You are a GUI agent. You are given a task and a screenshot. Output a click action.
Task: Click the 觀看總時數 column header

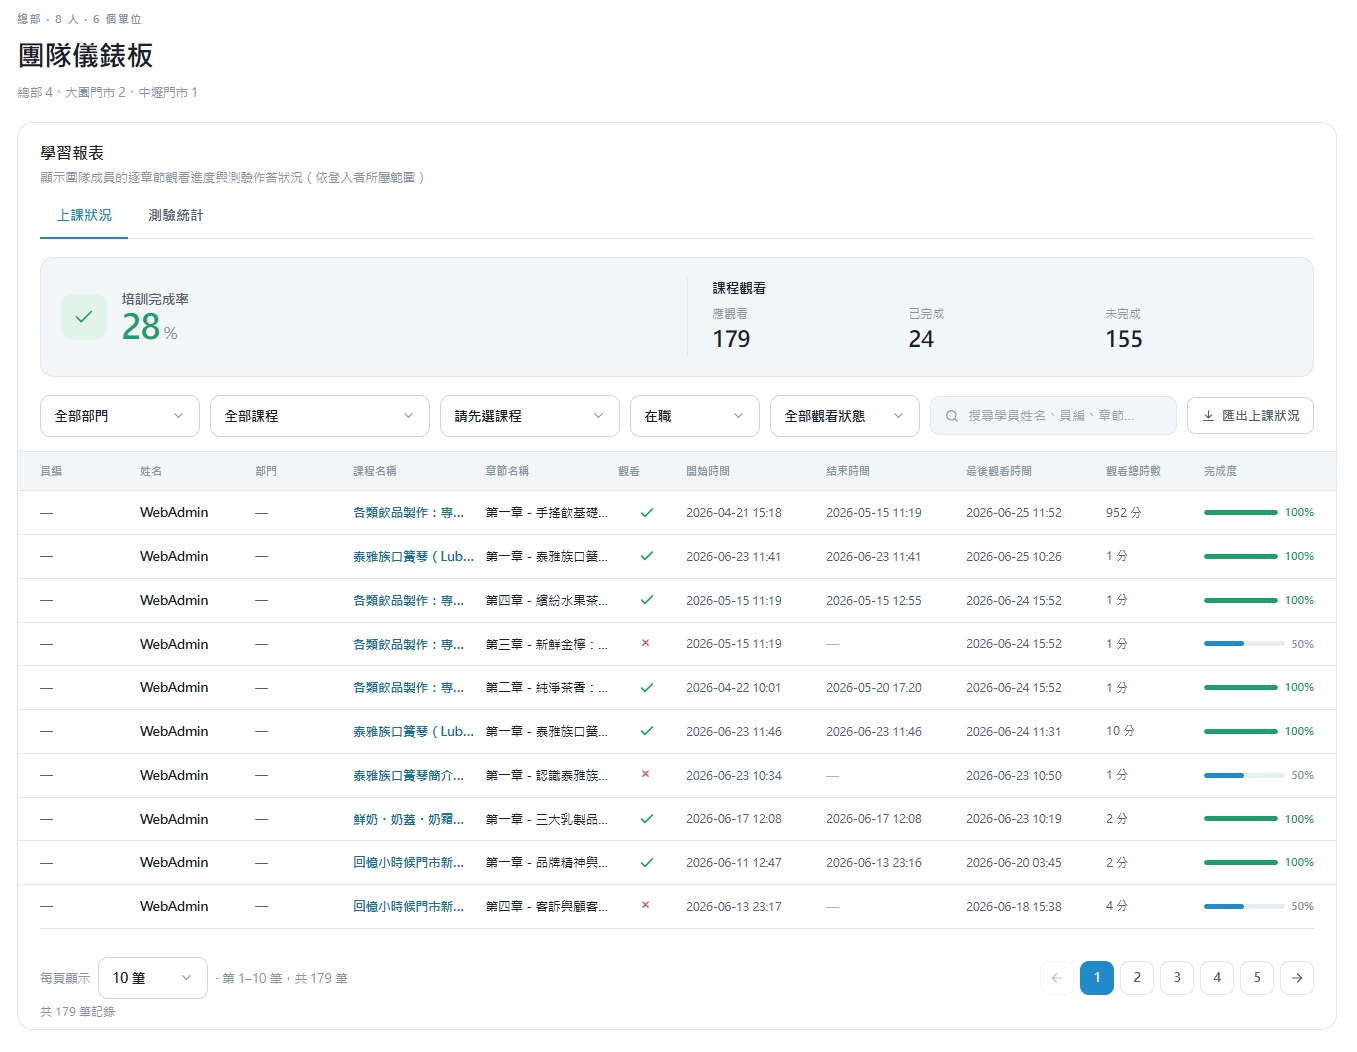coord(1133,471)
